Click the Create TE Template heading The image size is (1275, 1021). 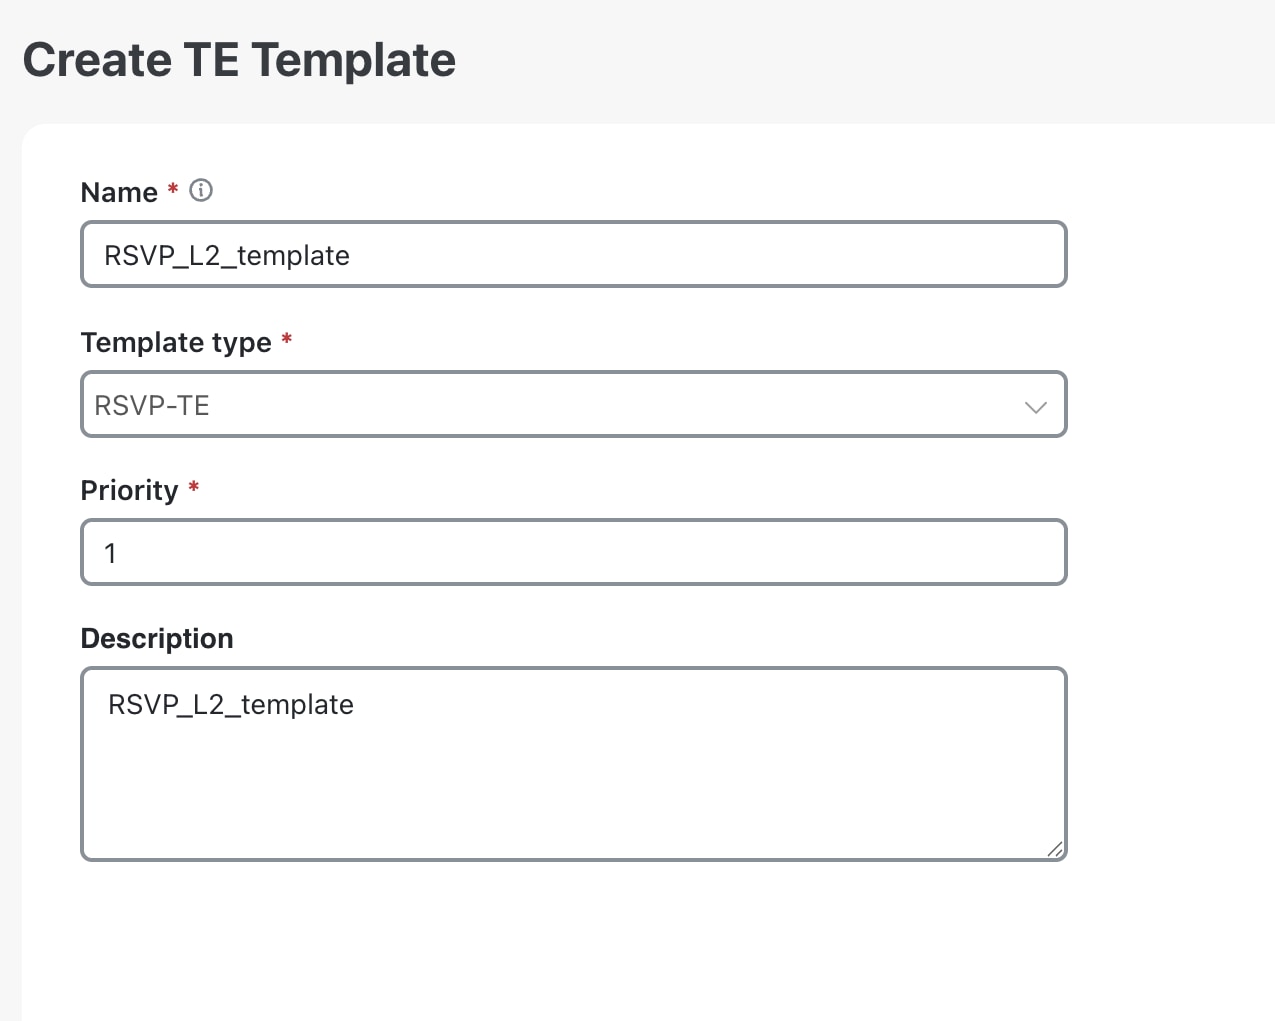pyautogui.click(x=240, y=60)
